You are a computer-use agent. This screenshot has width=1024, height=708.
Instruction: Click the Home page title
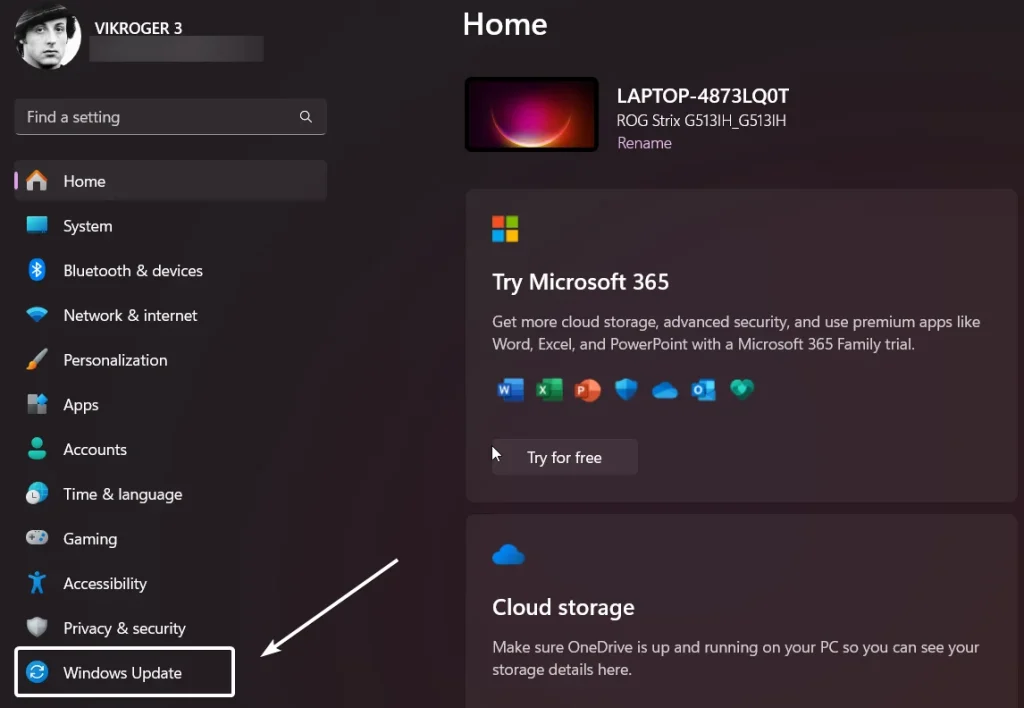[505, 24]
